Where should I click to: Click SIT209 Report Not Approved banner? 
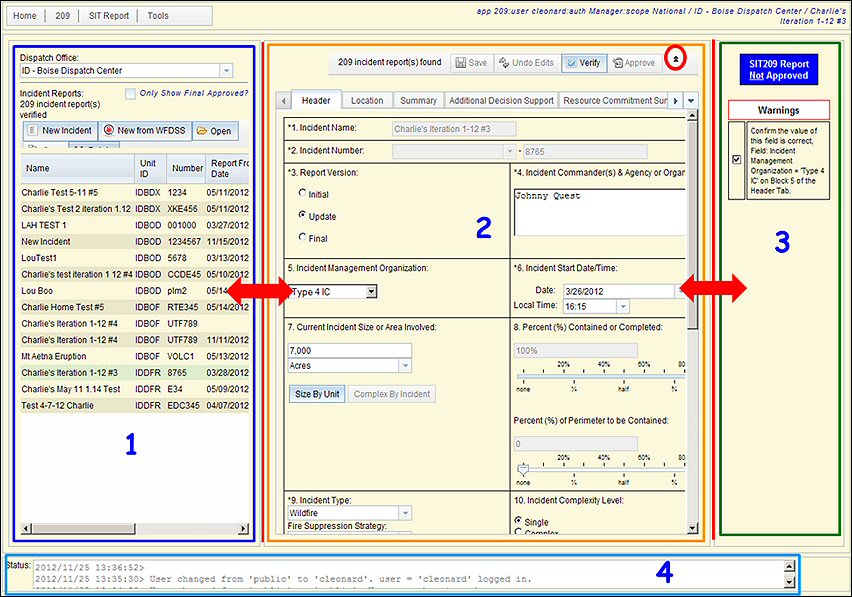click(x=779, y=70)
